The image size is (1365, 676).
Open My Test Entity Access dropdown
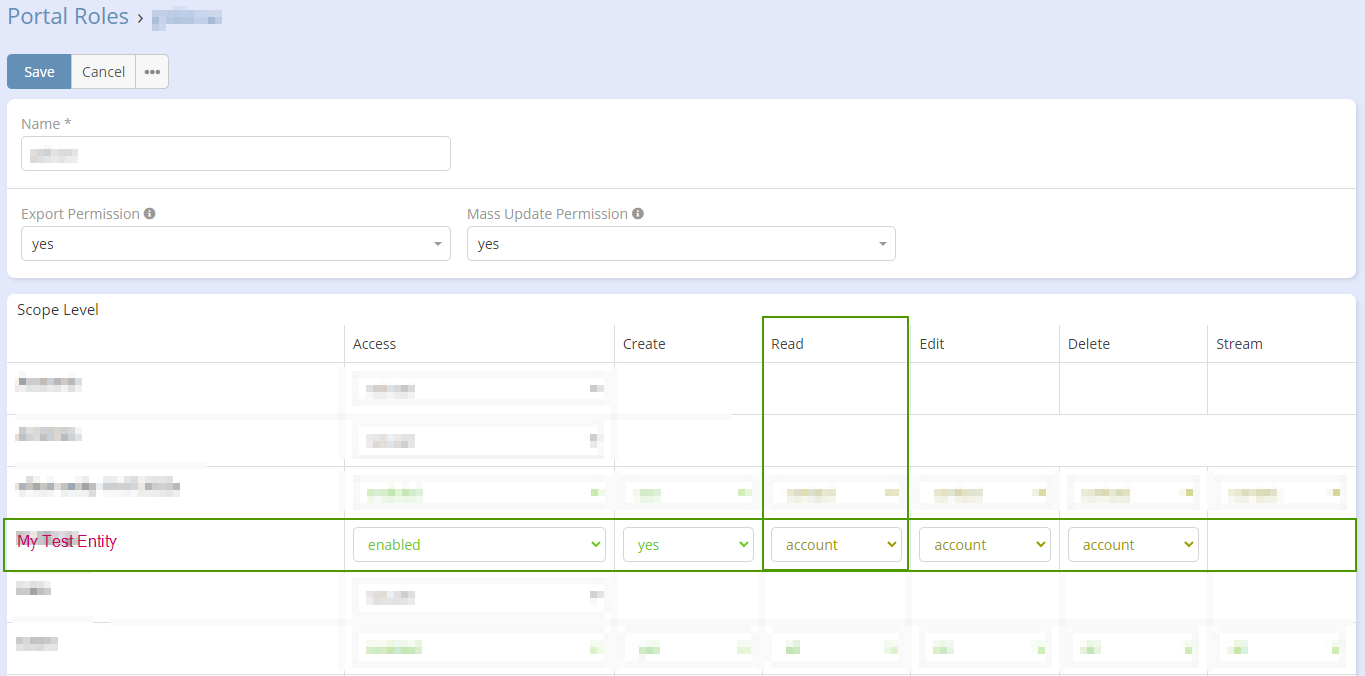click(x=479, y=545)
